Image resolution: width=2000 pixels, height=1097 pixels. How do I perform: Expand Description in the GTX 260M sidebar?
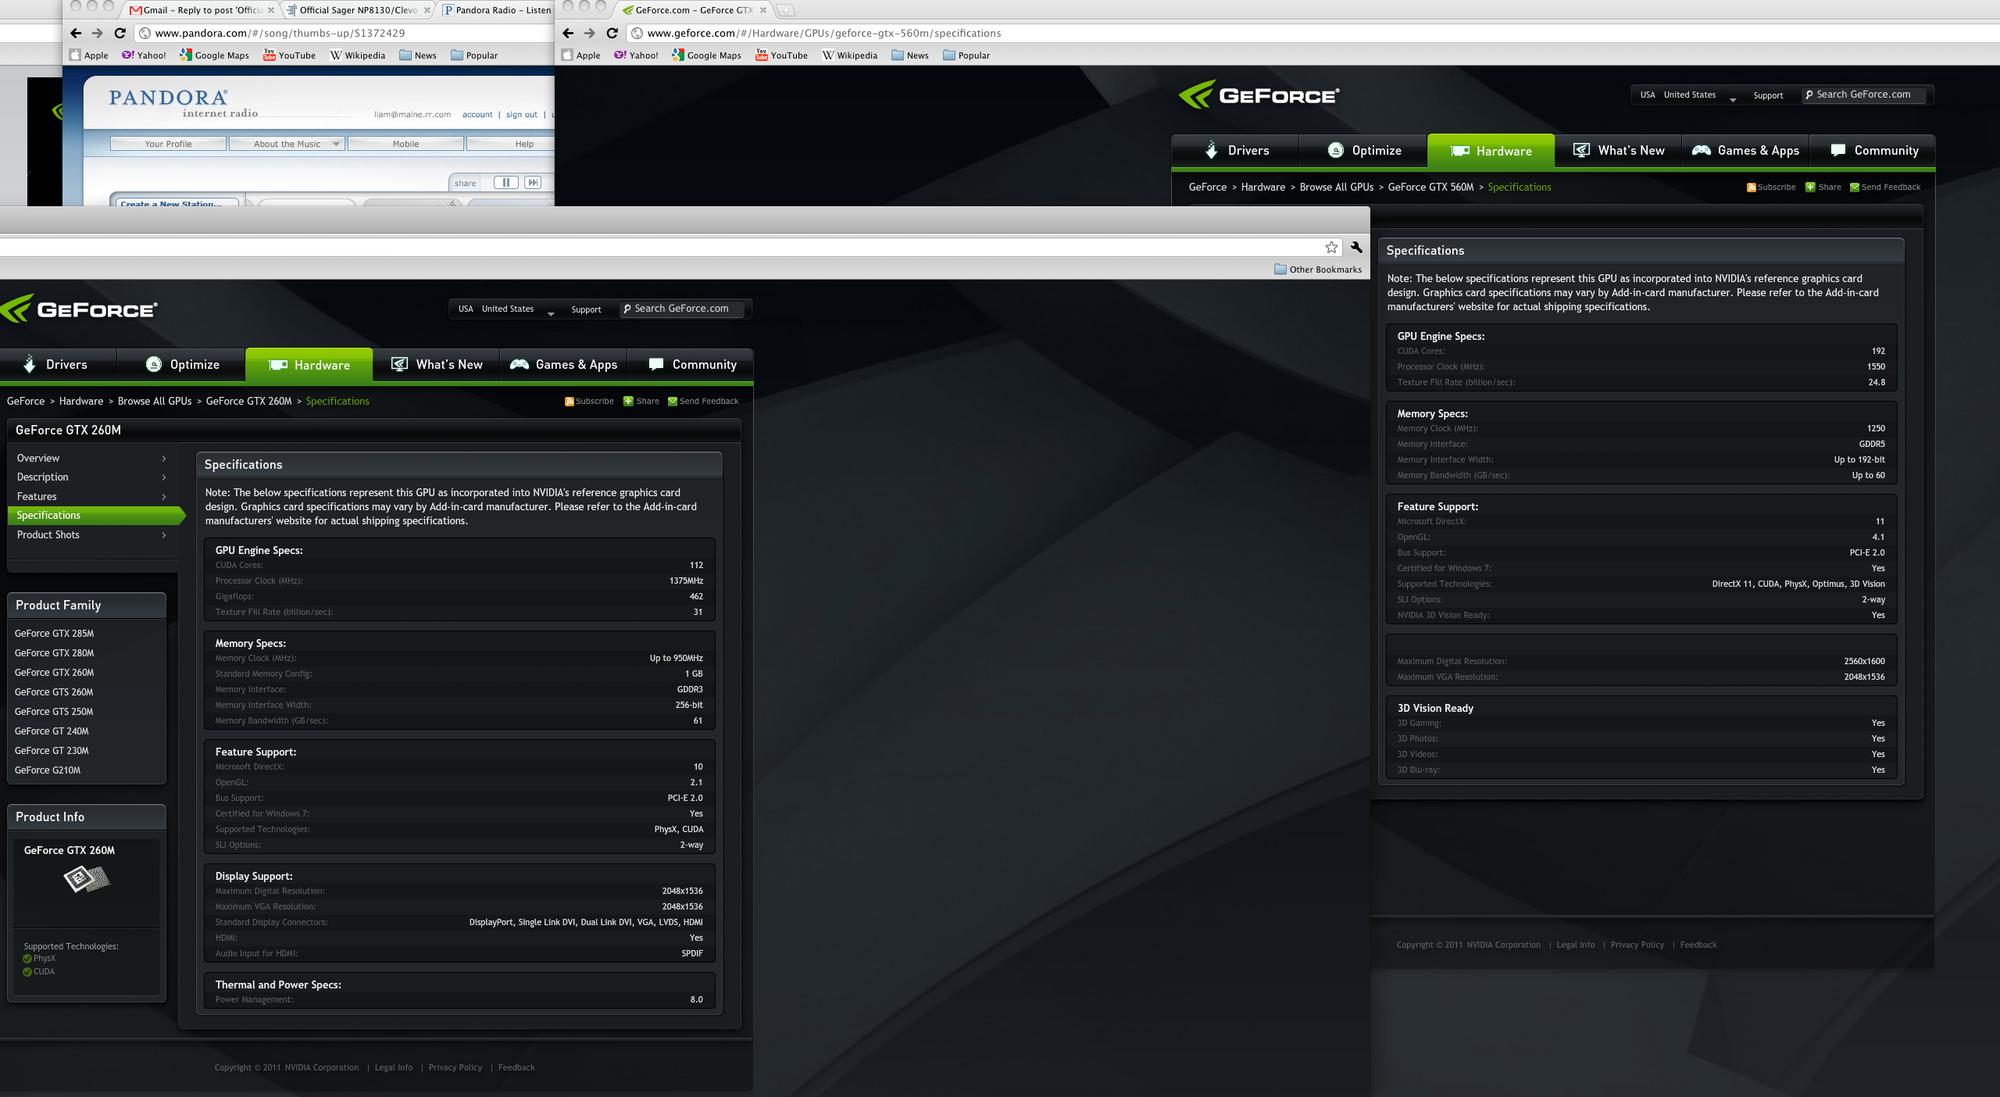(x=91, y=477)
